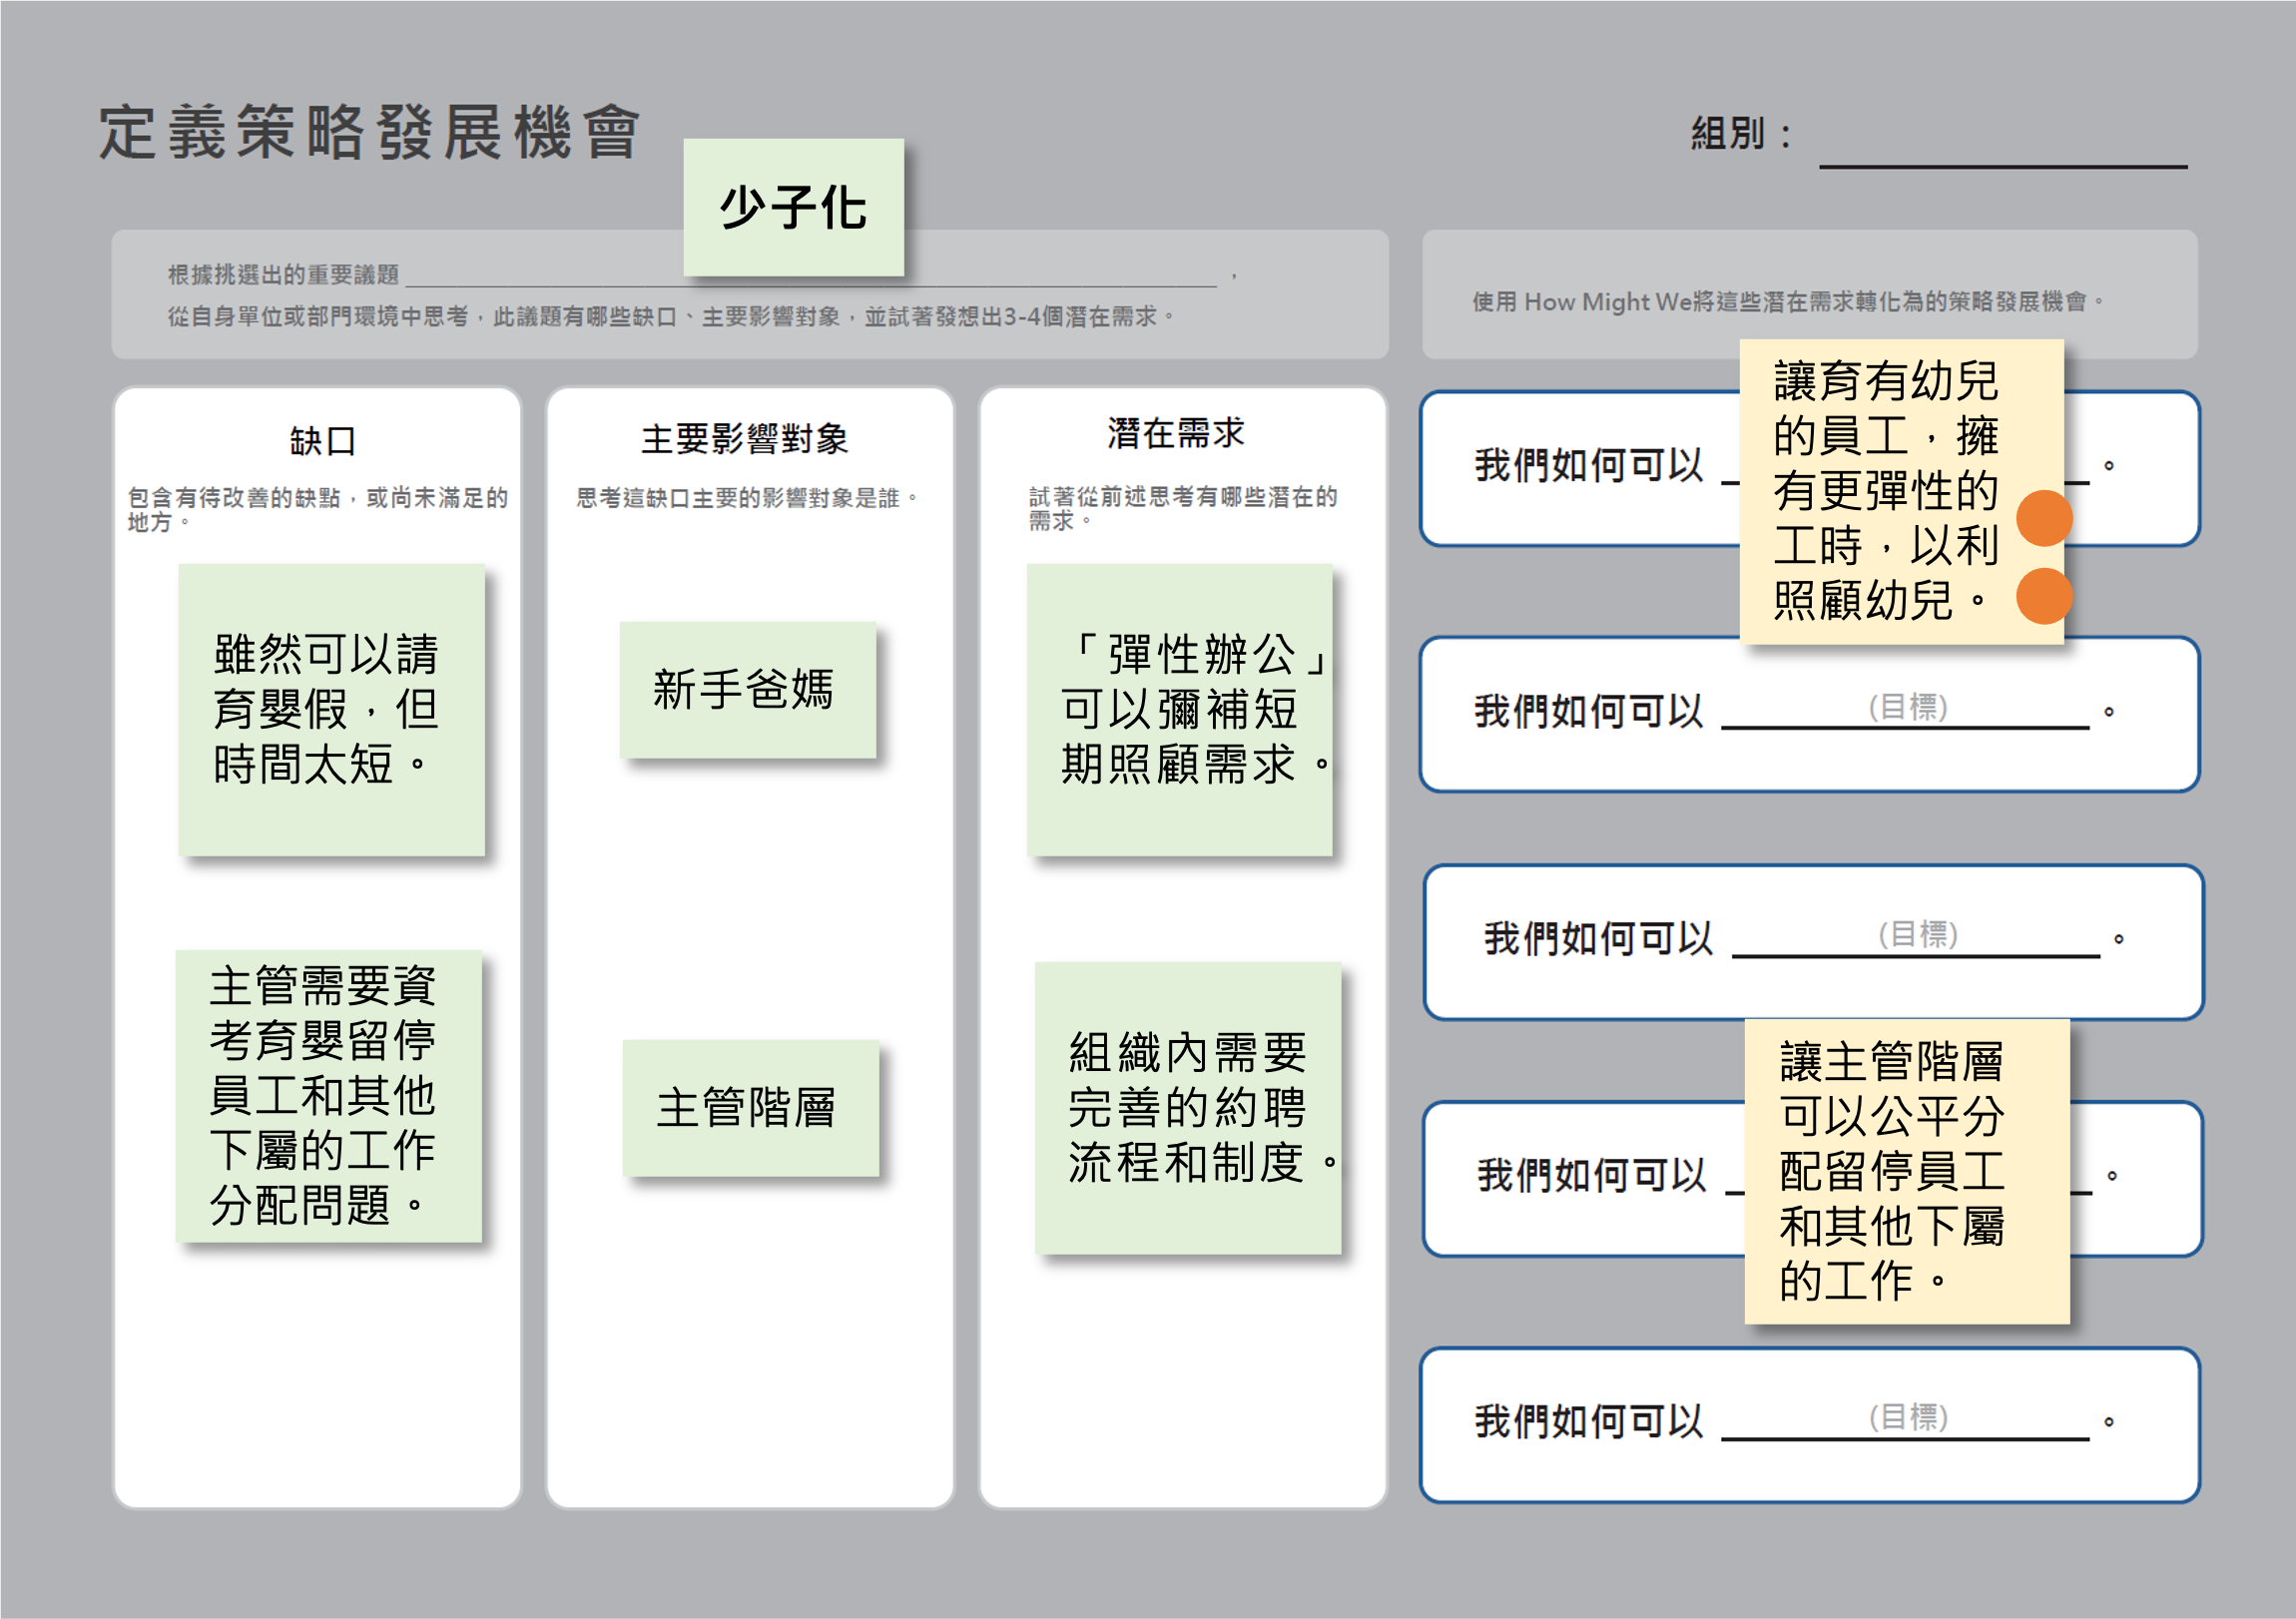Screen dimensions: 2296x1619
Task: Click the lower orange voting dot
Action: tap(2044, 596)
